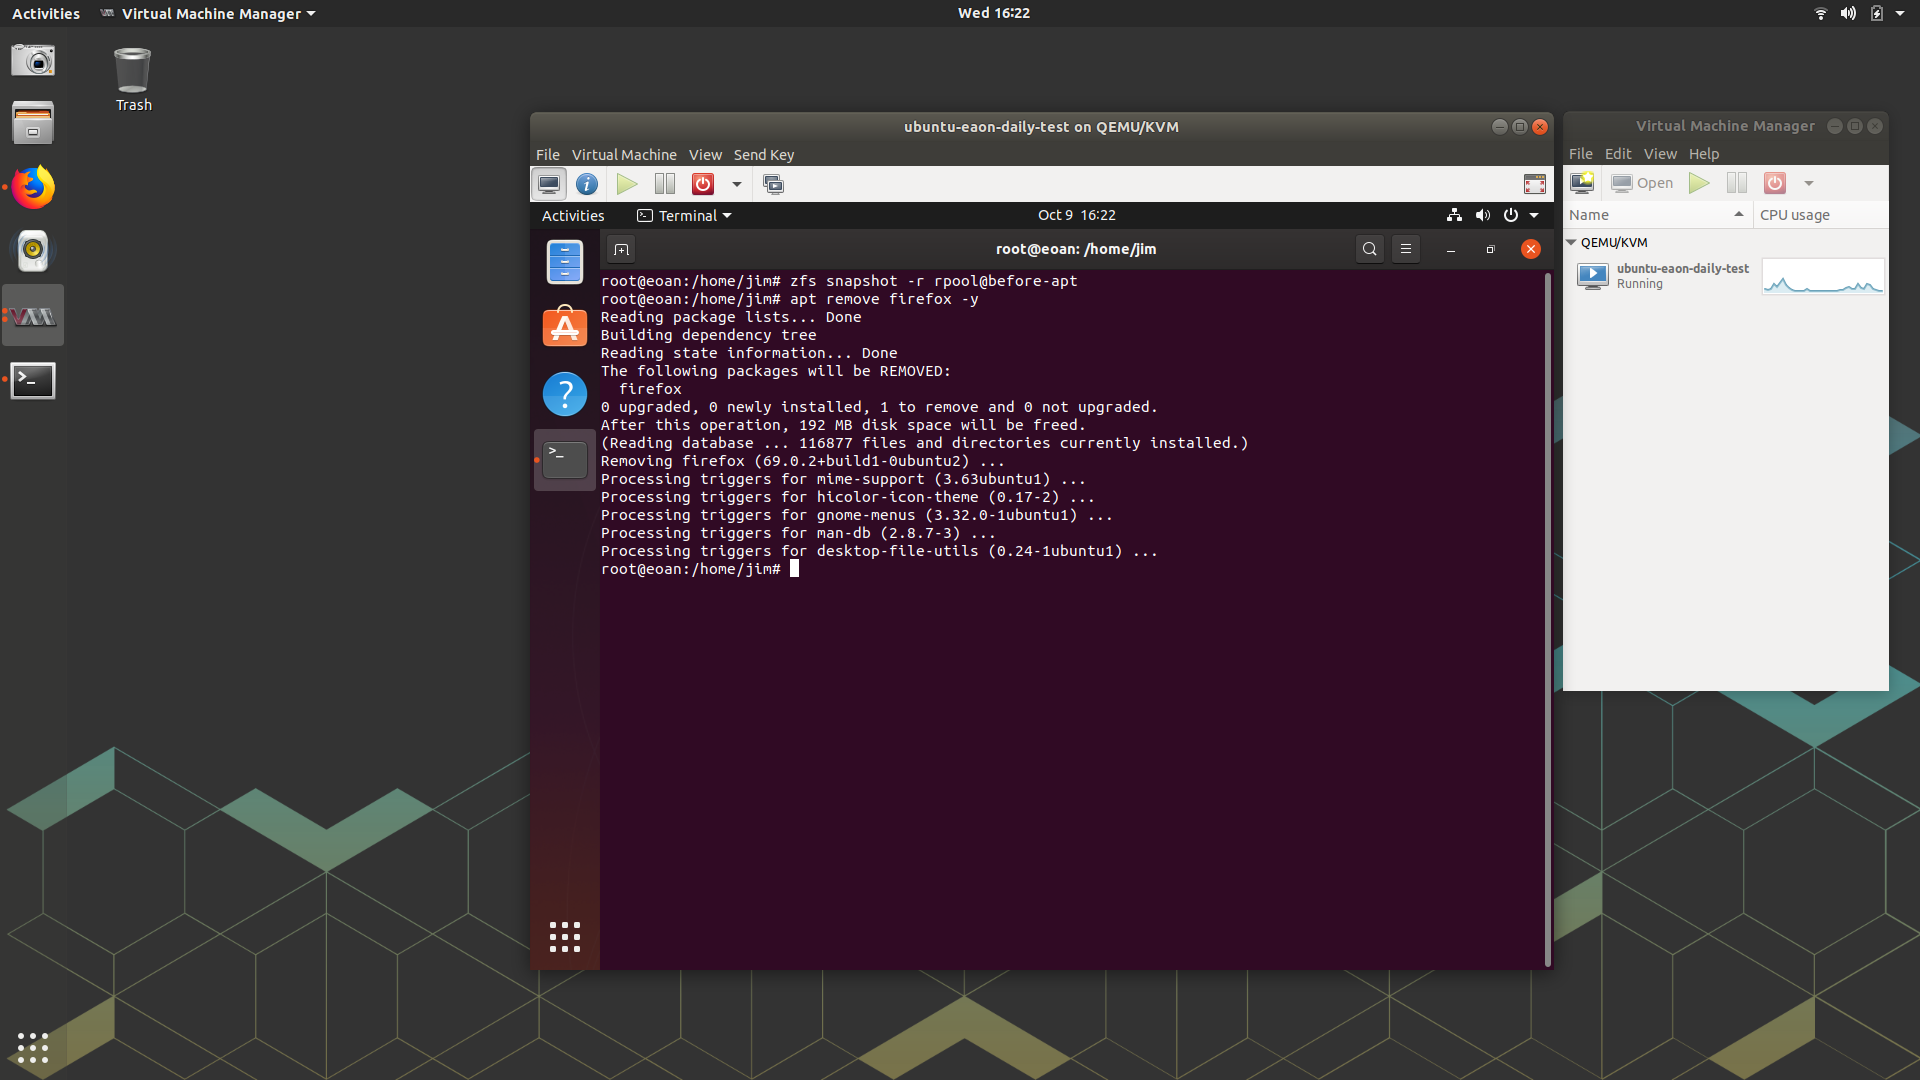Open Virtual Machine Manager app menu dropdown
Viewport: 1920px width, 1080px height.
coord(208,13)
